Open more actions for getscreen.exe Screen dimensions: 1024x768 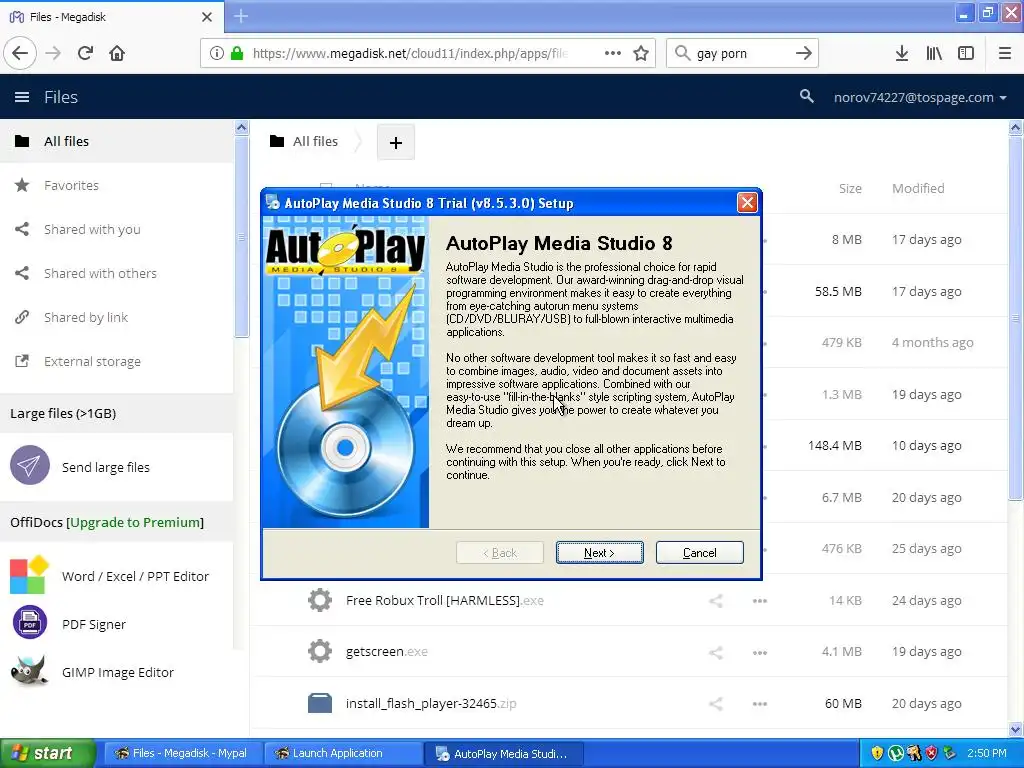pos(760,652)
